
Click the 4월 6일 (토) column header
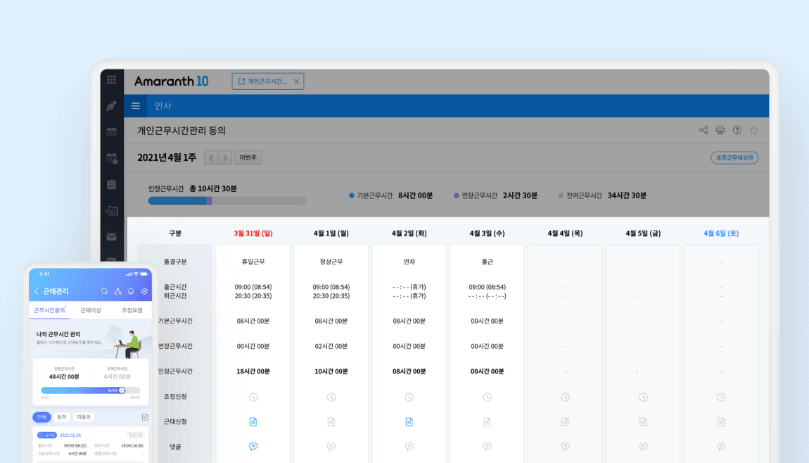click(721, 233)
